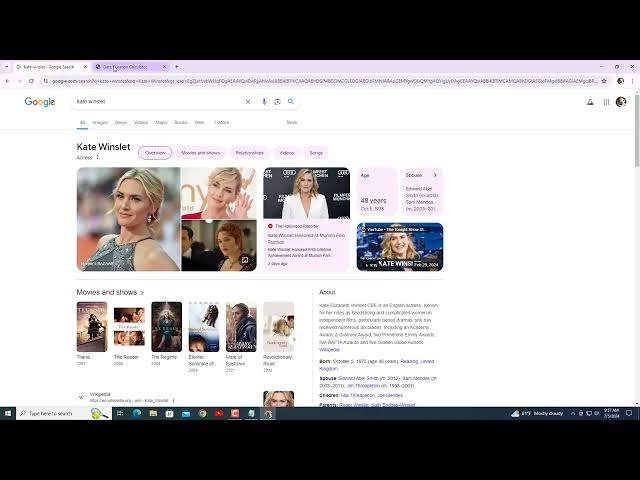Viewport: 640px width, 480px height.
Task: Click inside the kate winslet search field
Action: point(159,102)
